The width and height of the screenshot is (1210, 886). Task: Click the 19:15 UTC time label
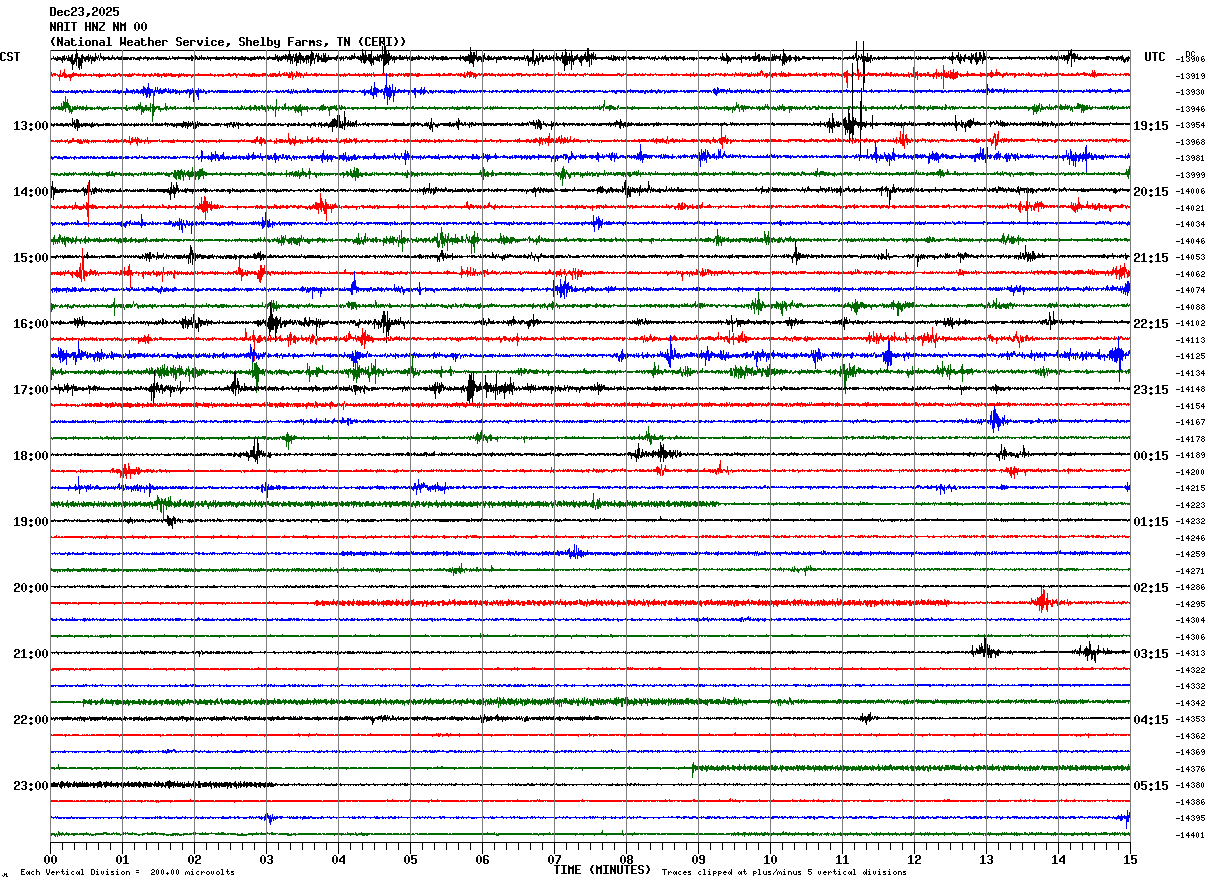[1150, 126]
